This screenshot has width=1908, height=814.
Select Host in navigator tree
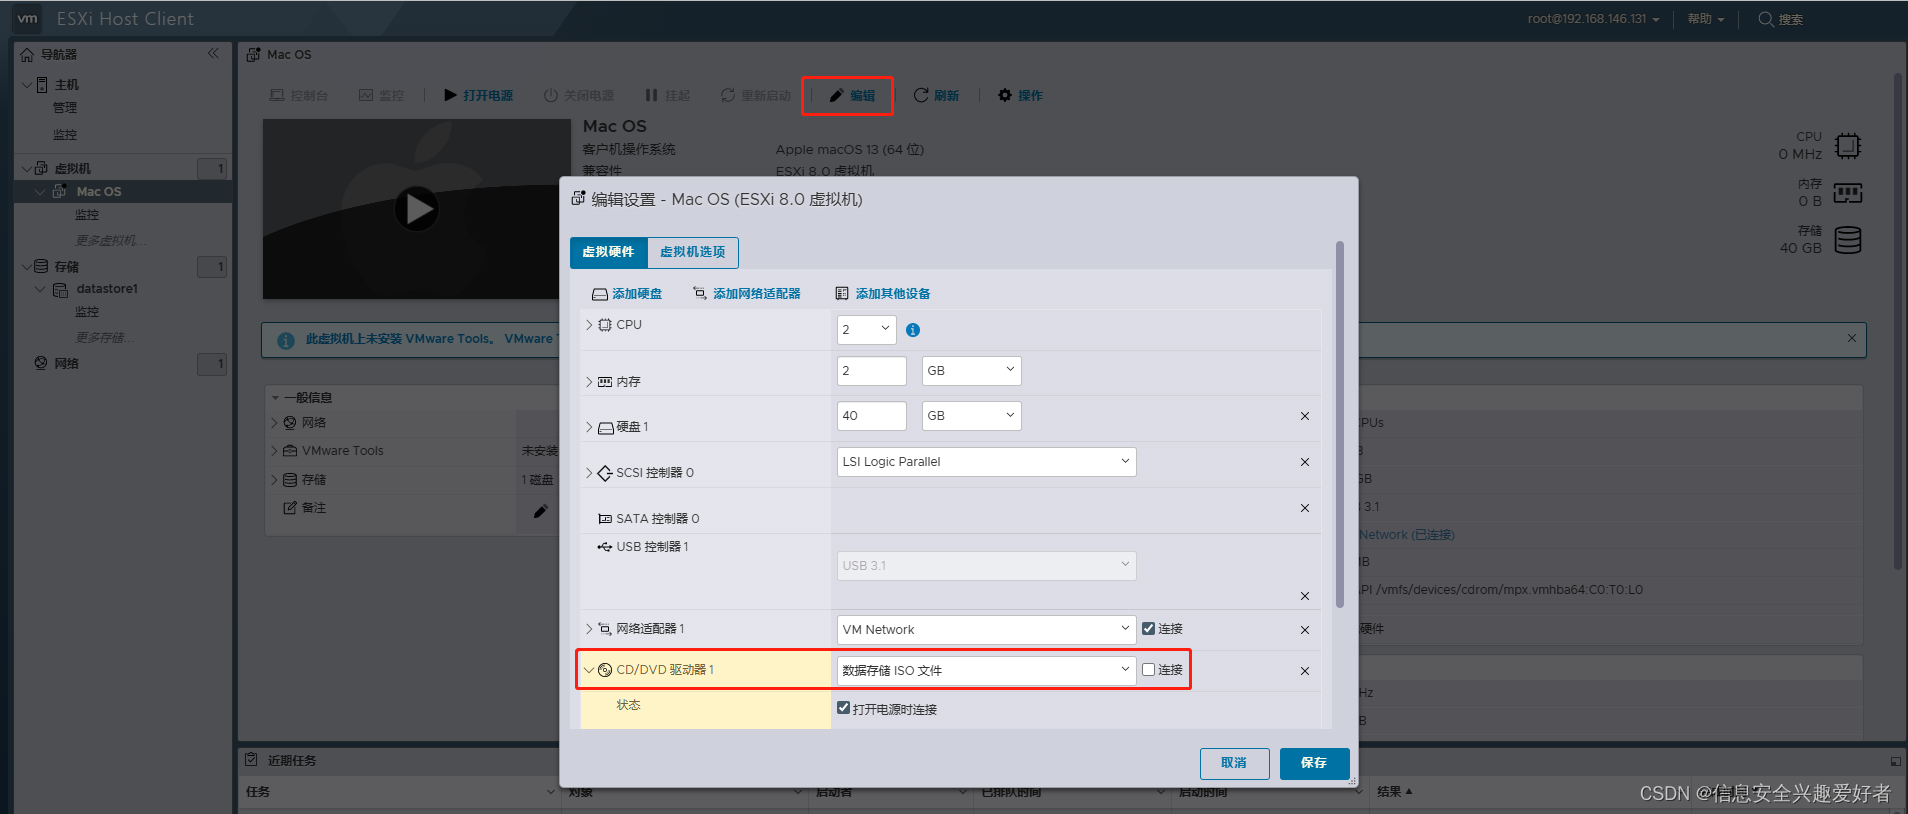[67, 85]
